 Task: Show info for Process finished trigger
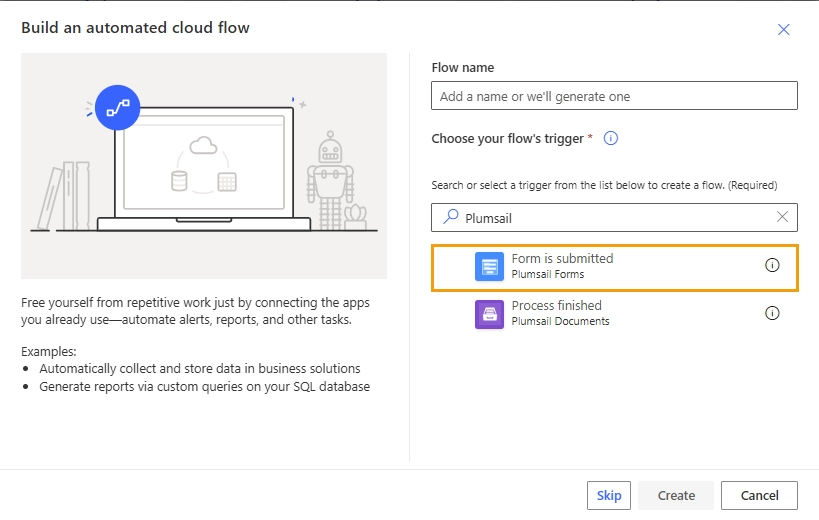[x=772, y=313]
